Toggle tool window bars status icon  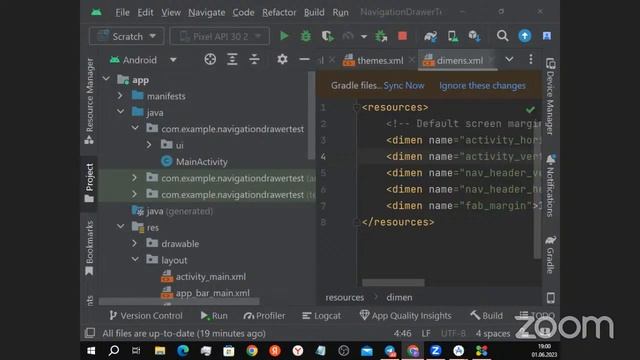click(90, 333)
